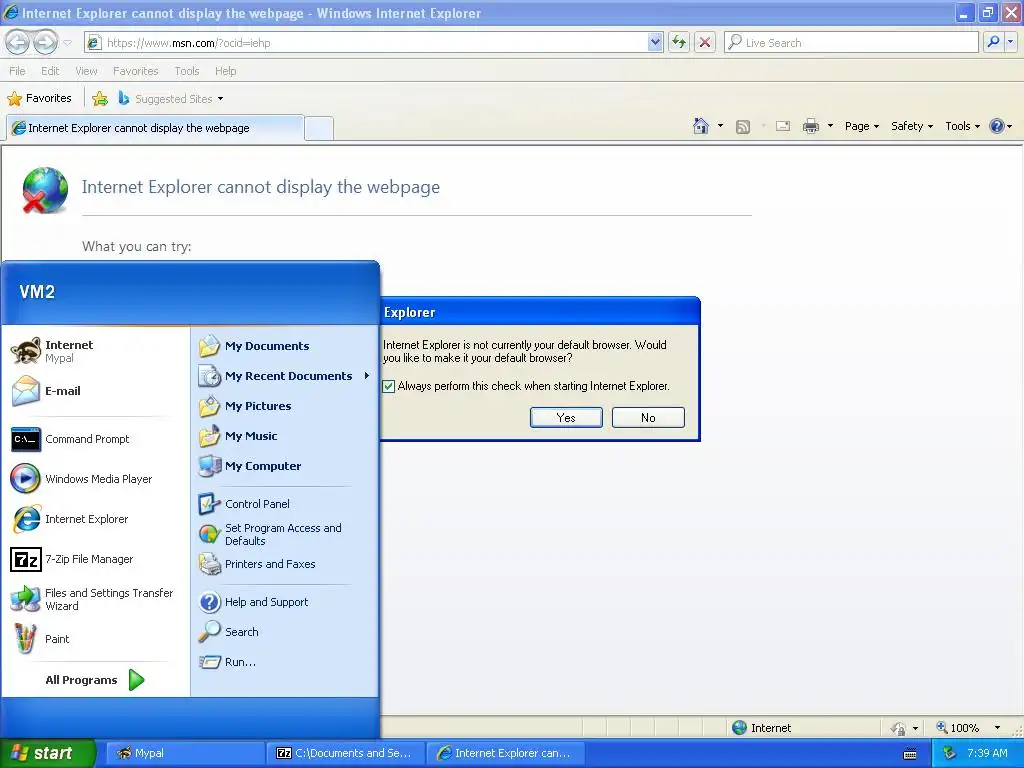Open the Home page icon in command bar

pyautogui.click(x=701, y=126)
